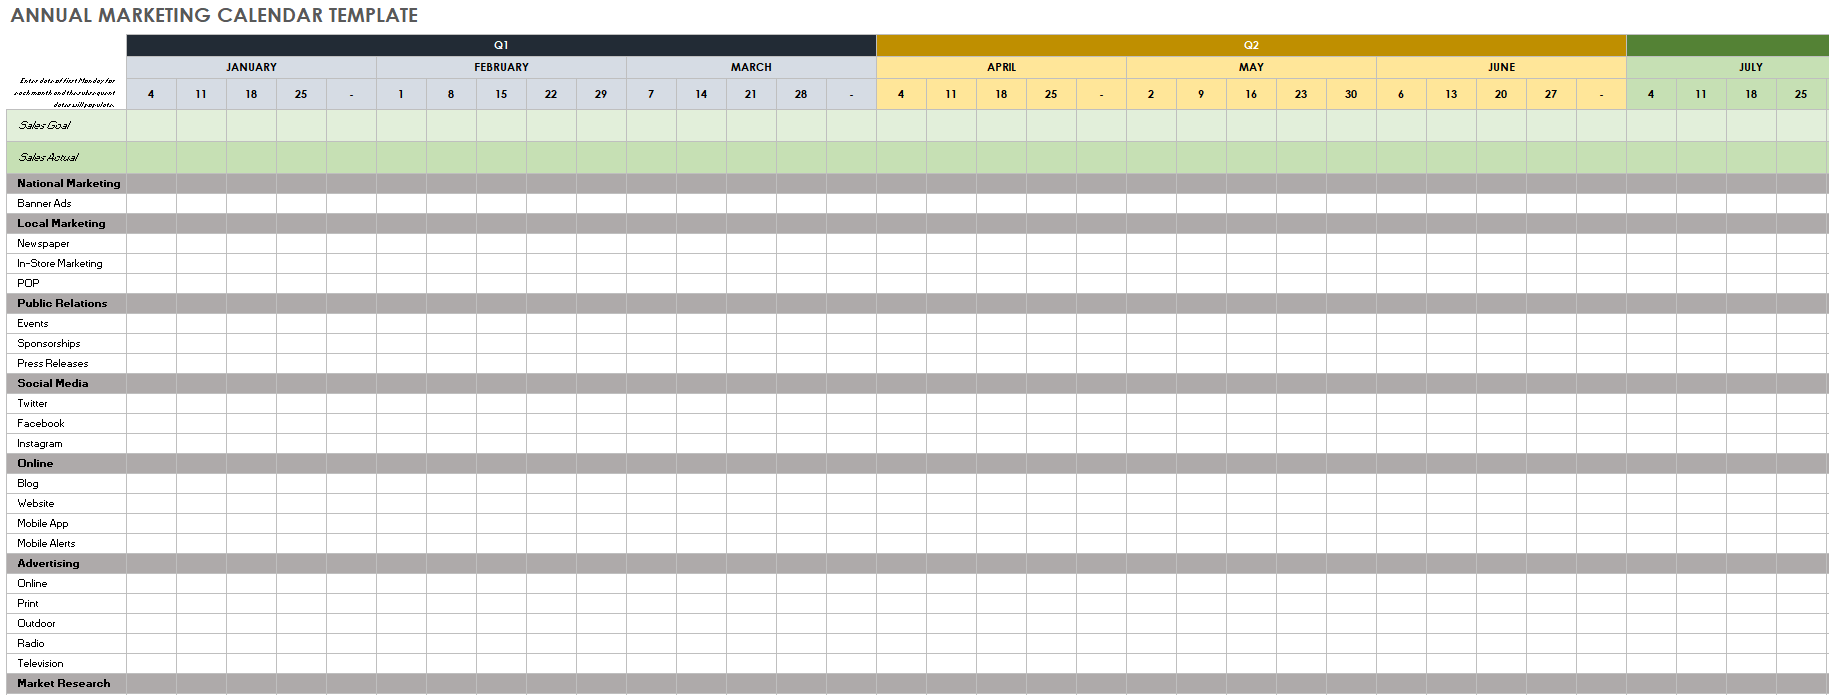This screenshot has height=695, width=1829.
Task: Select the National Marketing section header
Action: [x=68, y=183]
